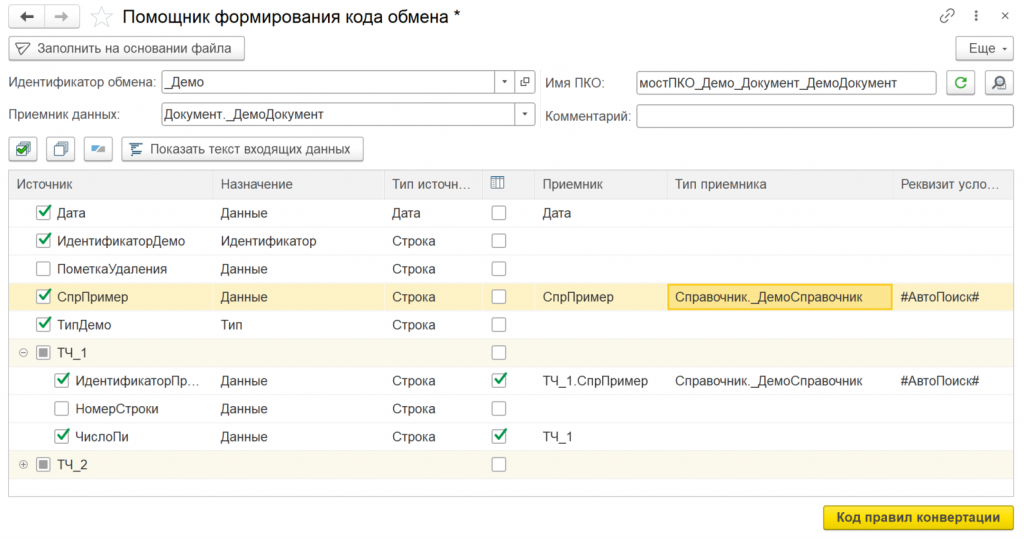Click the Заполнить на основании файла button
This screenshot has height=539, width=1024.
coord(126,48)
